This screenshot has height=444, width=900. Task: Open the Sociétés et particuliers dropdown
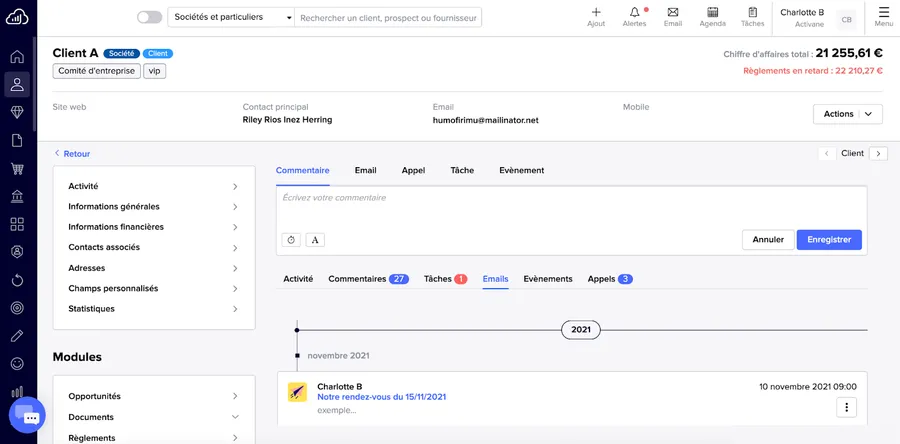pos(231,17)
